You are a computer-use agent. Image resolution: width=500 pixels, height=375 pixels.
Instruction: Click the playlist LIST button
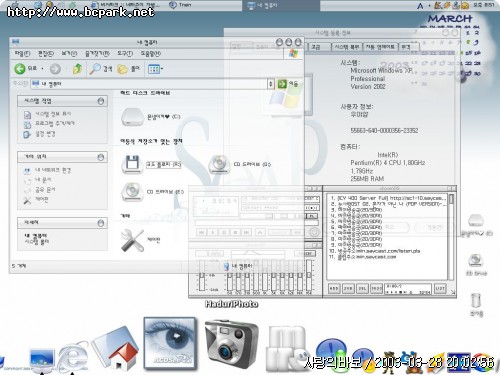(440, 289)
